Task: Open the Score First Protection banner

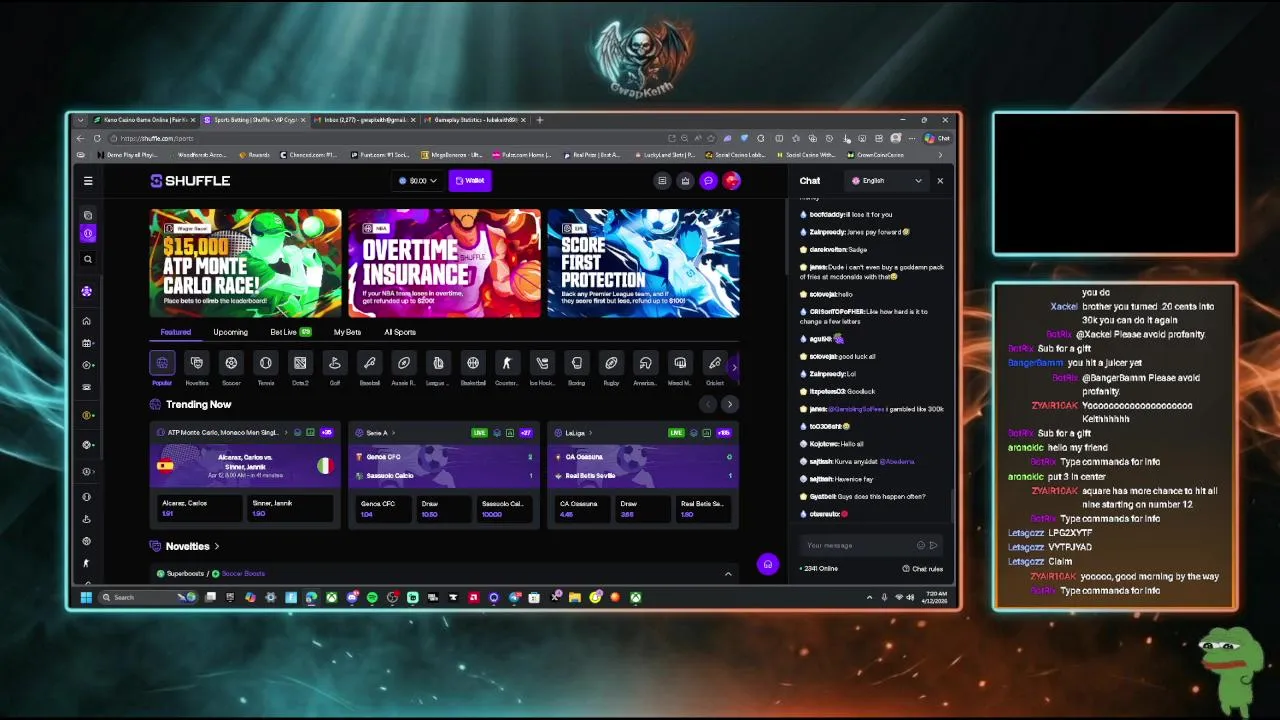Action: coord(643,263)
